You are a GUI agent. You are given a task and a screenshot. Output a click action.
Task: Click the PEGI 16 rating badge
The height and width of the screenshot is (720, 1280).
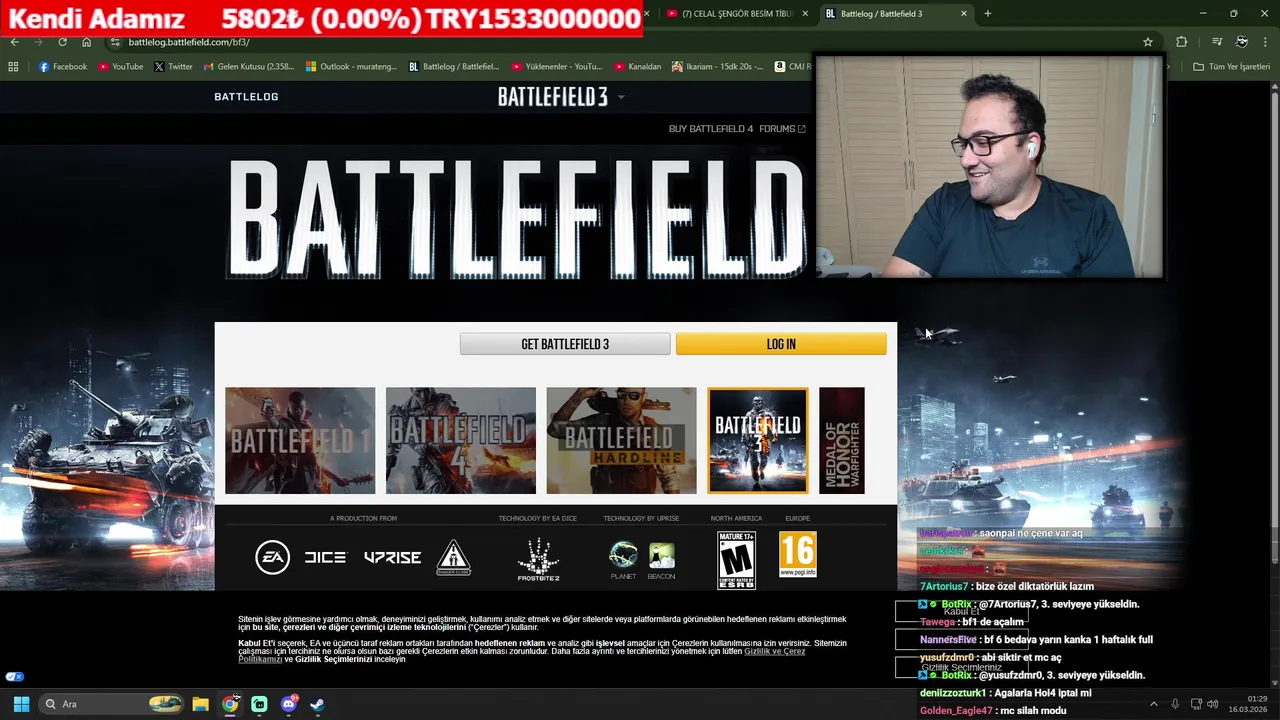point(798,555)
